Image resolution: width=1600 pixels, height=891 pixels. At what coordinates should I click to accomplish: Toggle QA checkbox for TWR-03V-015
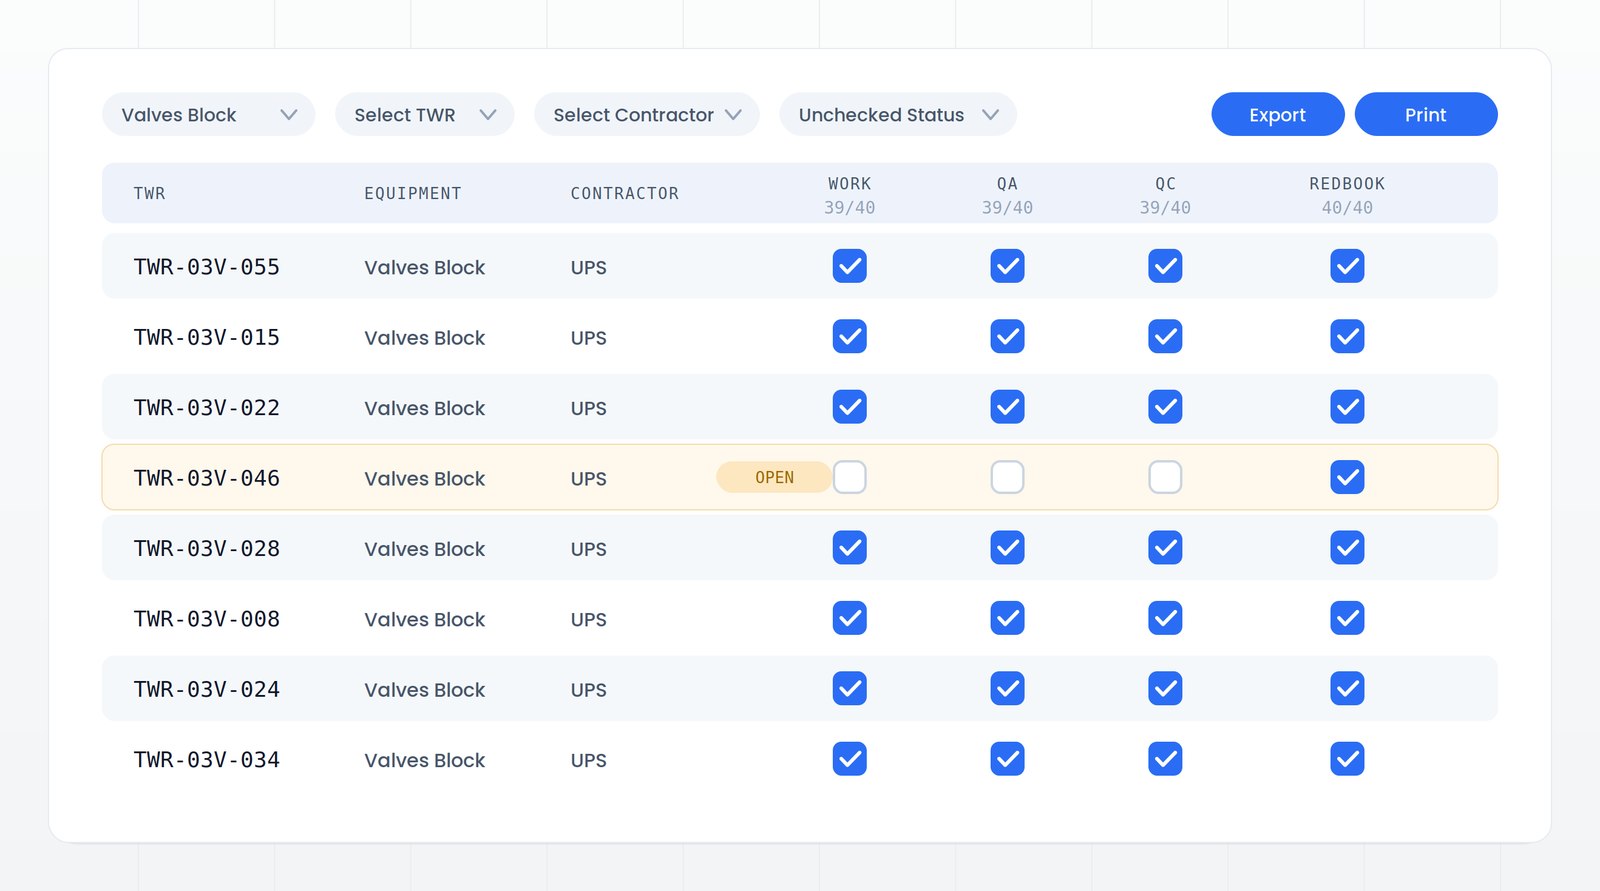[x=1007, y=337]
